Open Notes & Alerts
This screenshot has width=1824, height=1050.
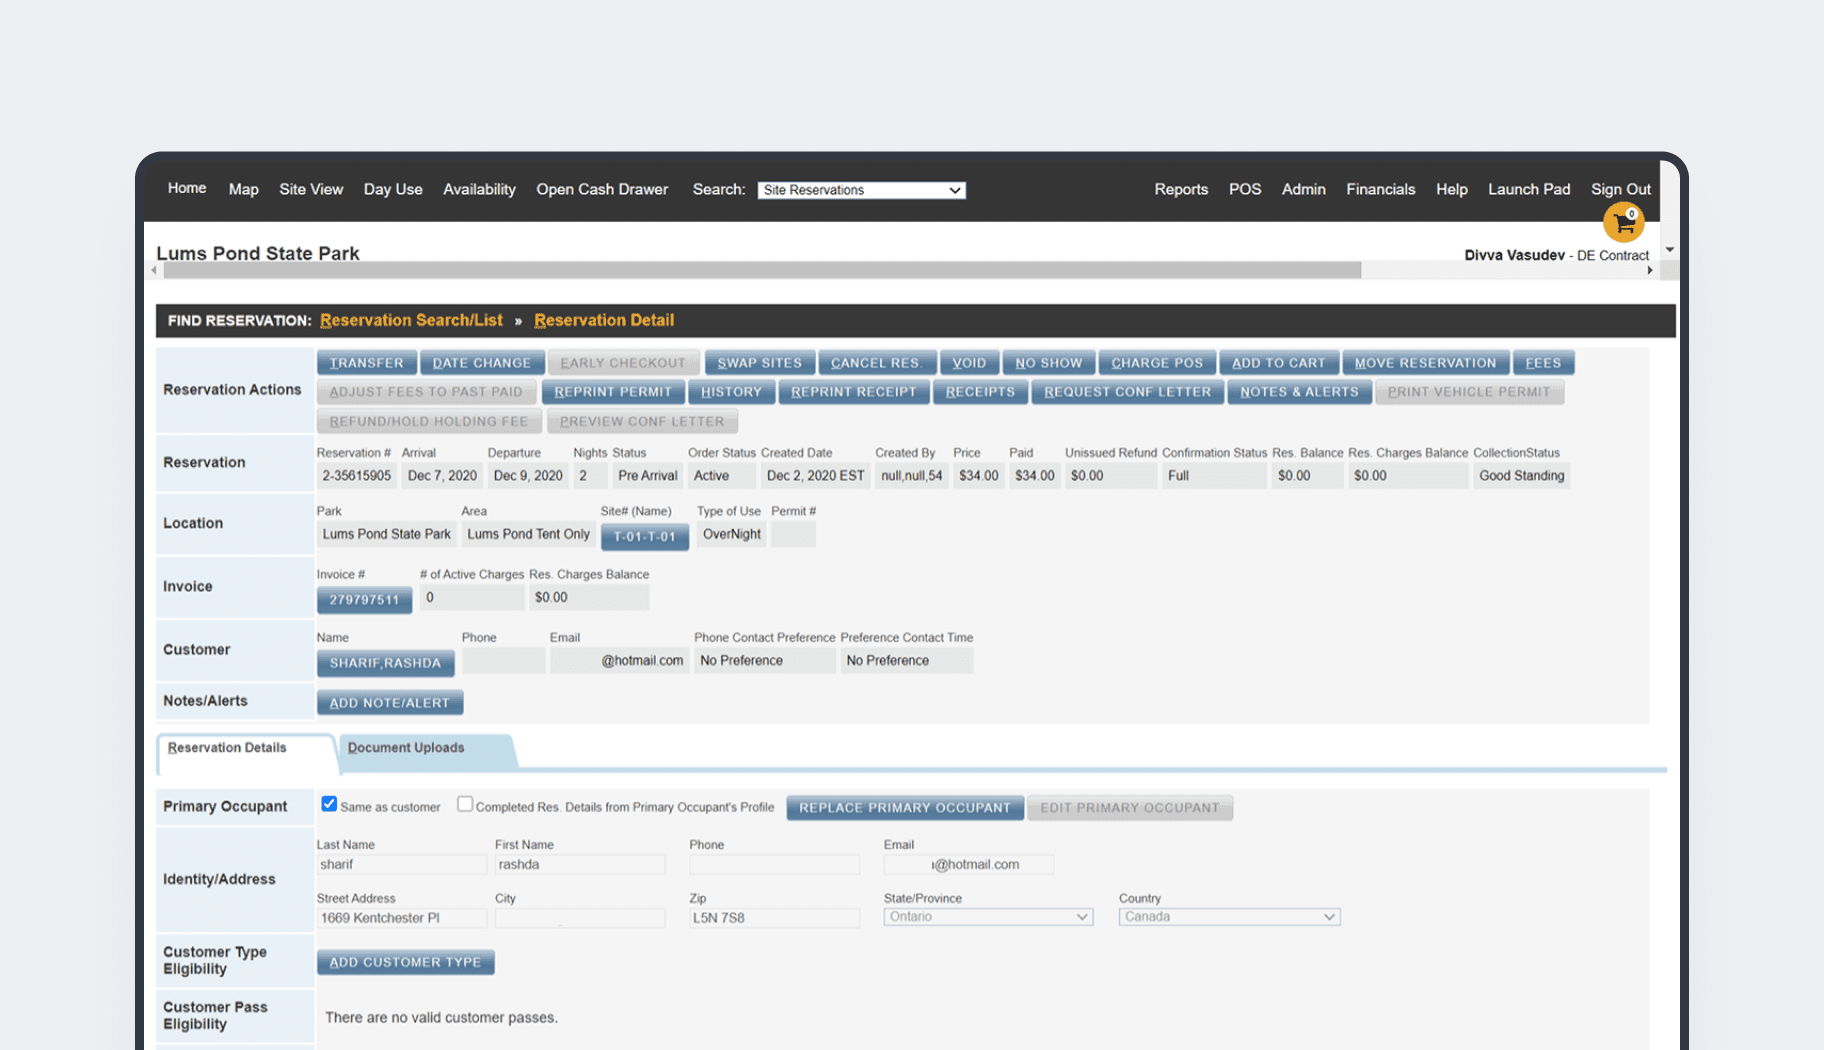click(1300, 392)
